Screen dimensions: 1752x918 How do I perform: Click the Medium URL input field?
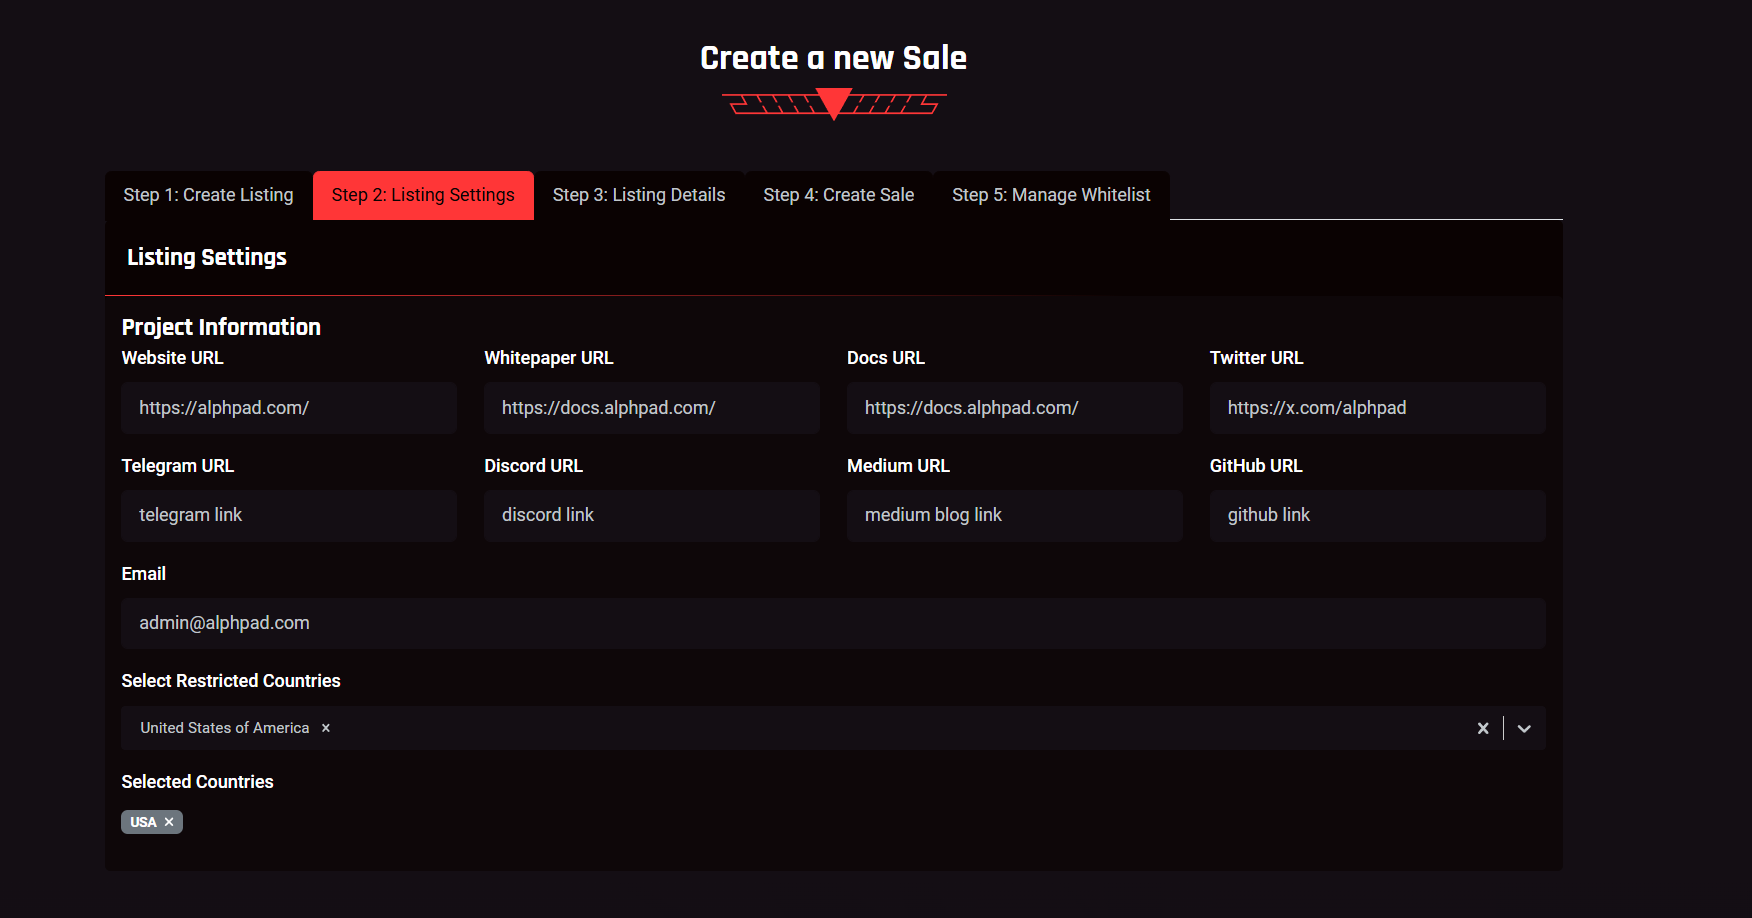tap(1014, 515)
